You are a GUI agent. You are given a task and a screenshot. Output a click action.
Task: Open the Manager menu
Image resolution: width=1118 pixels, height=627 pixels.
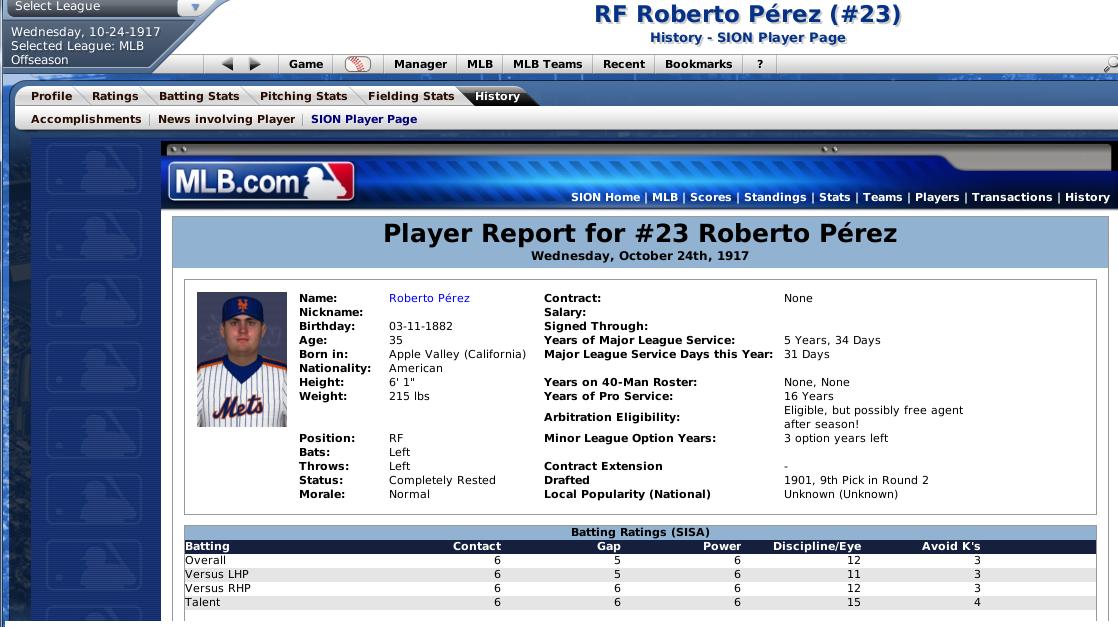click(x=420, y=64)
